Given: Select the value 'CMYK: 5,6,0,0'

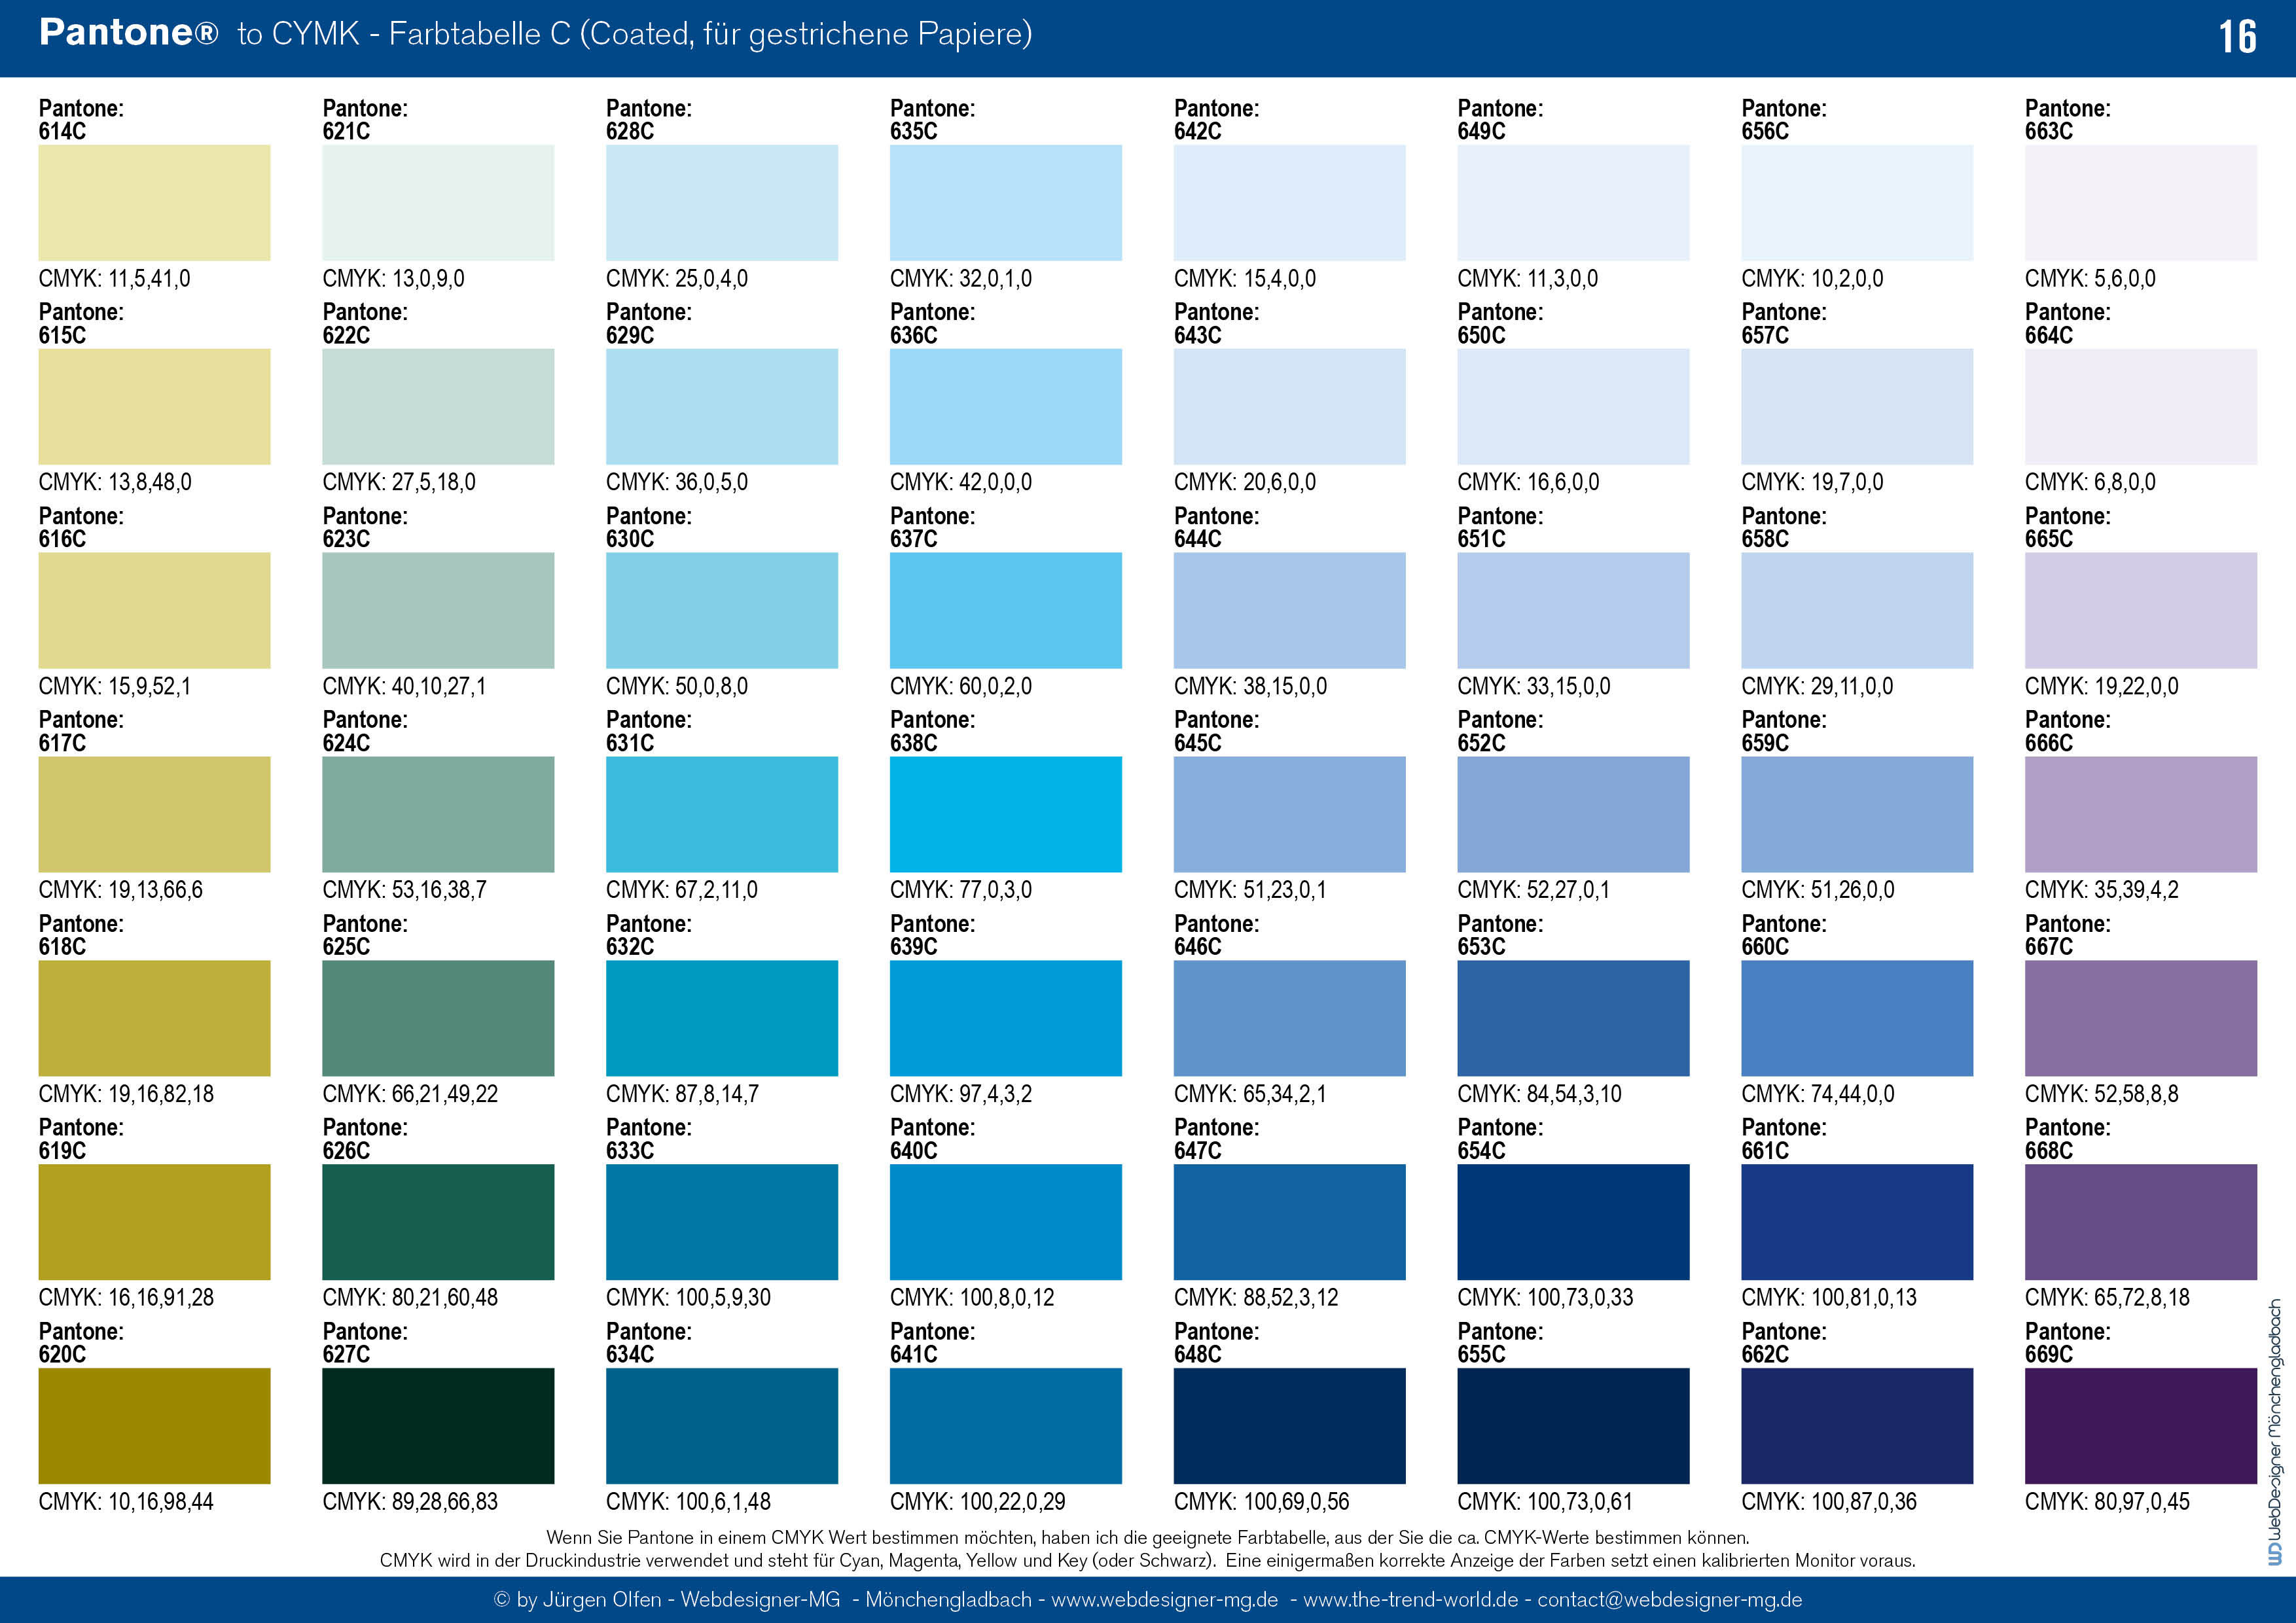Looking at the screenshot, I should (x=2090, y=279).
